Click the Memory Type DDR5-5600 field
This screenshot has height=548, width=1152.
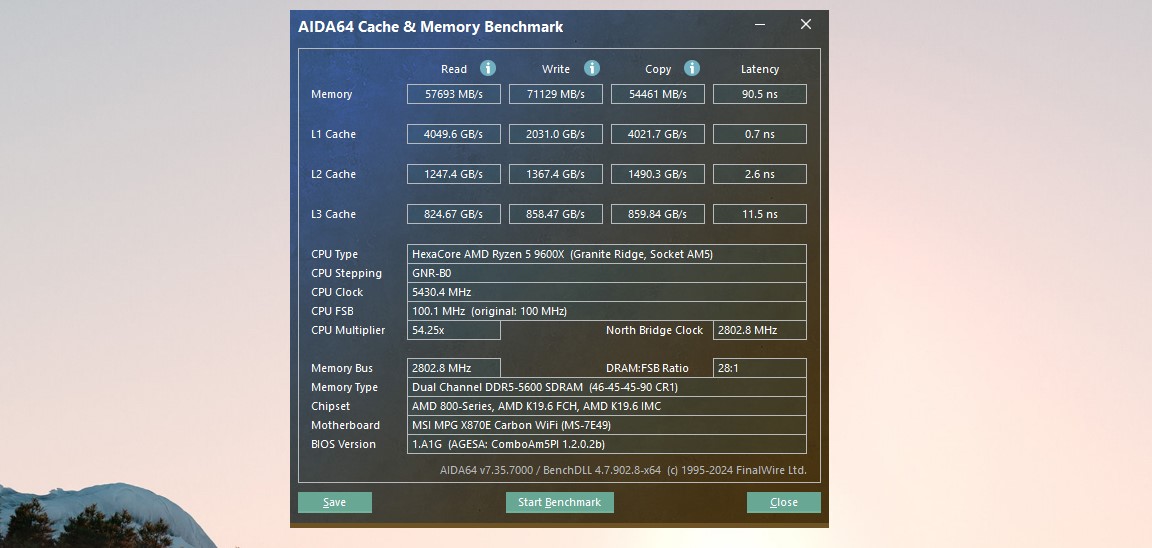(x=606, y=387)
